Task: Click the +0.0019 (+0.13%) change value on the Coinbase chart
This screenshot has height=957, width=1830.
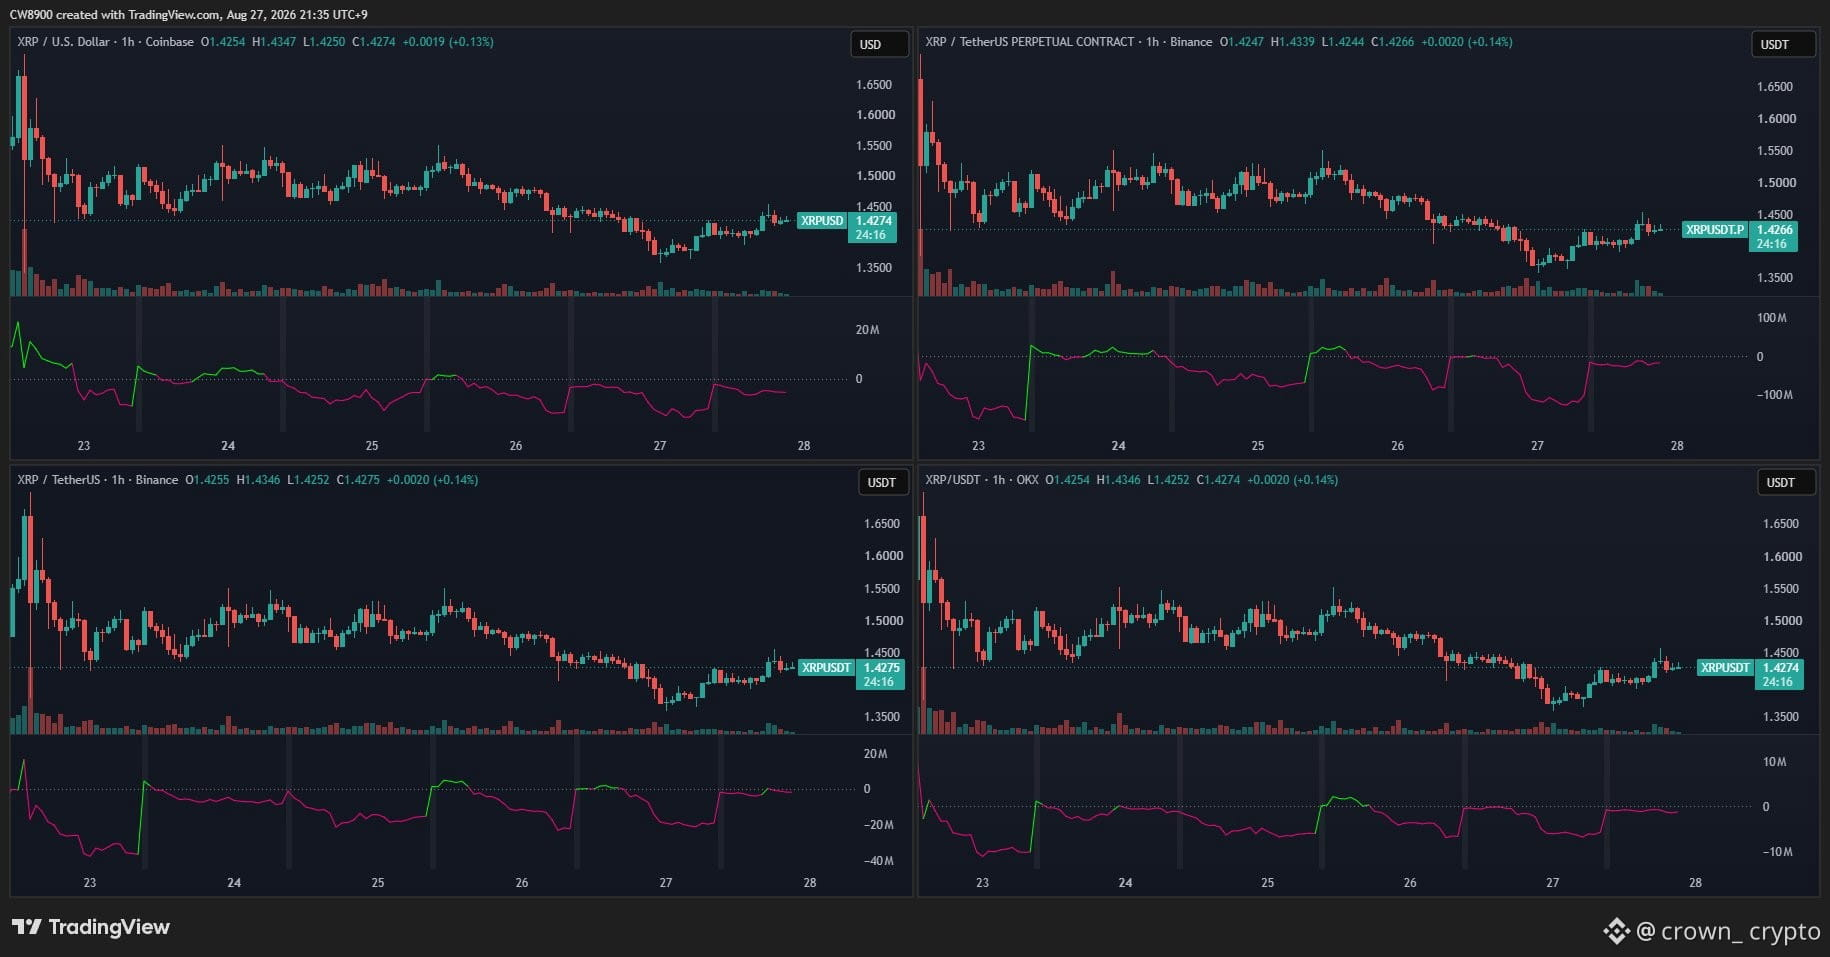Action: pyautogui.click(x=448, y=42)
